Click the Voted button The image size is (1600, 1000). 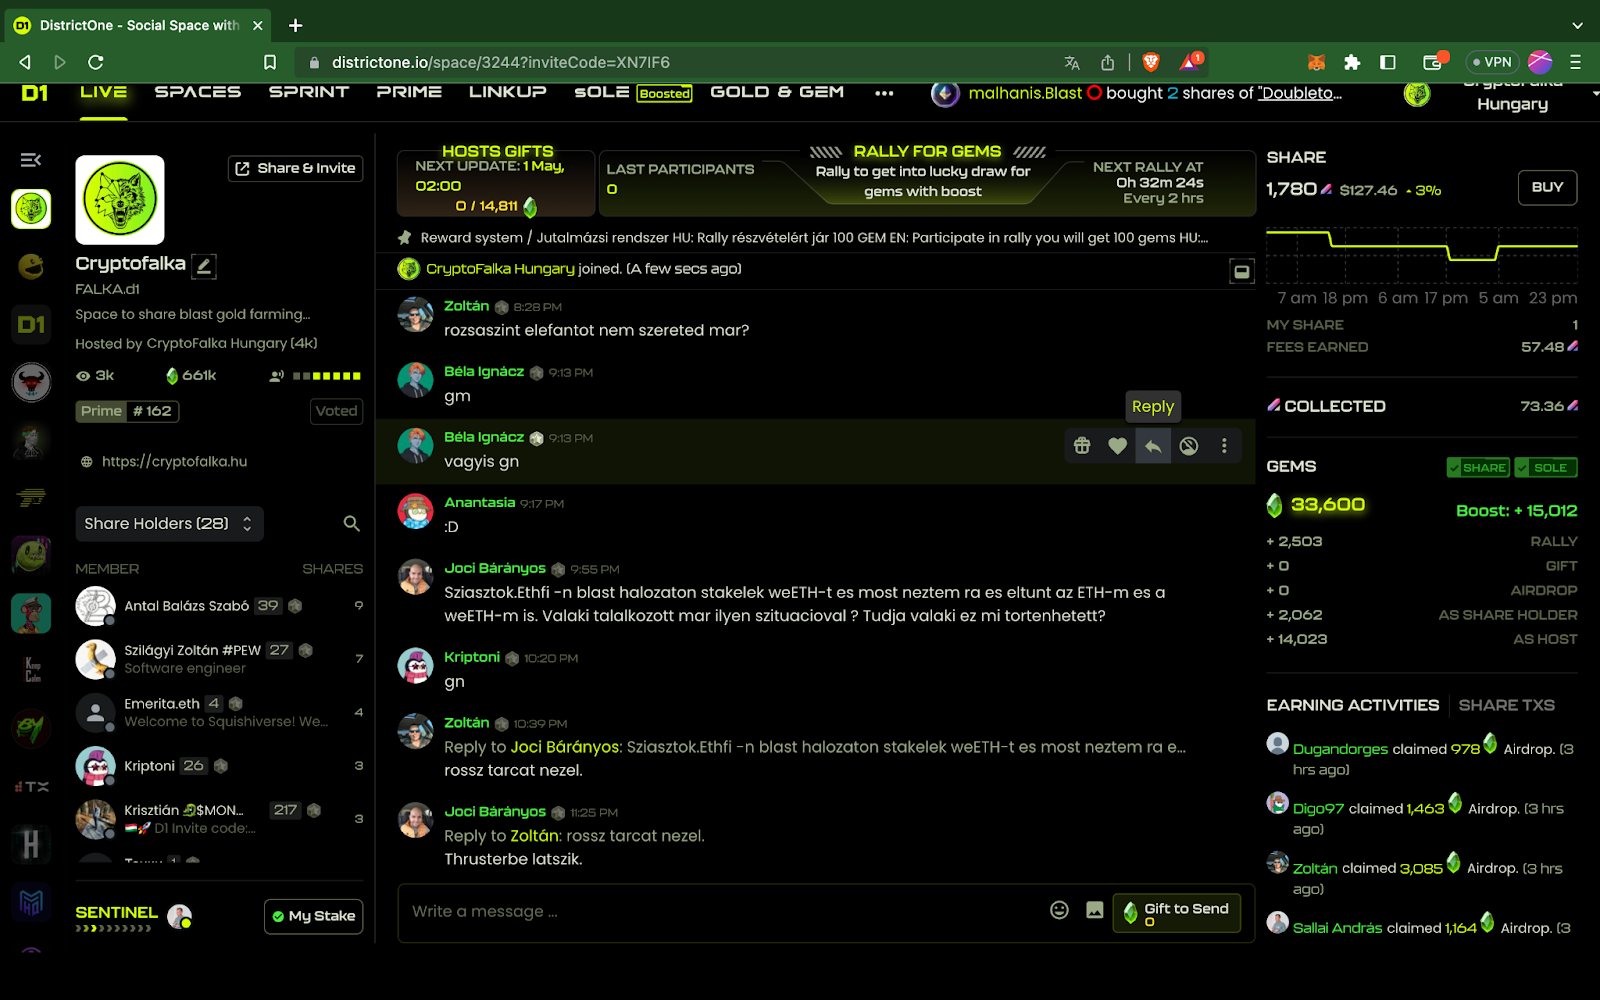[x=336, y=411]
